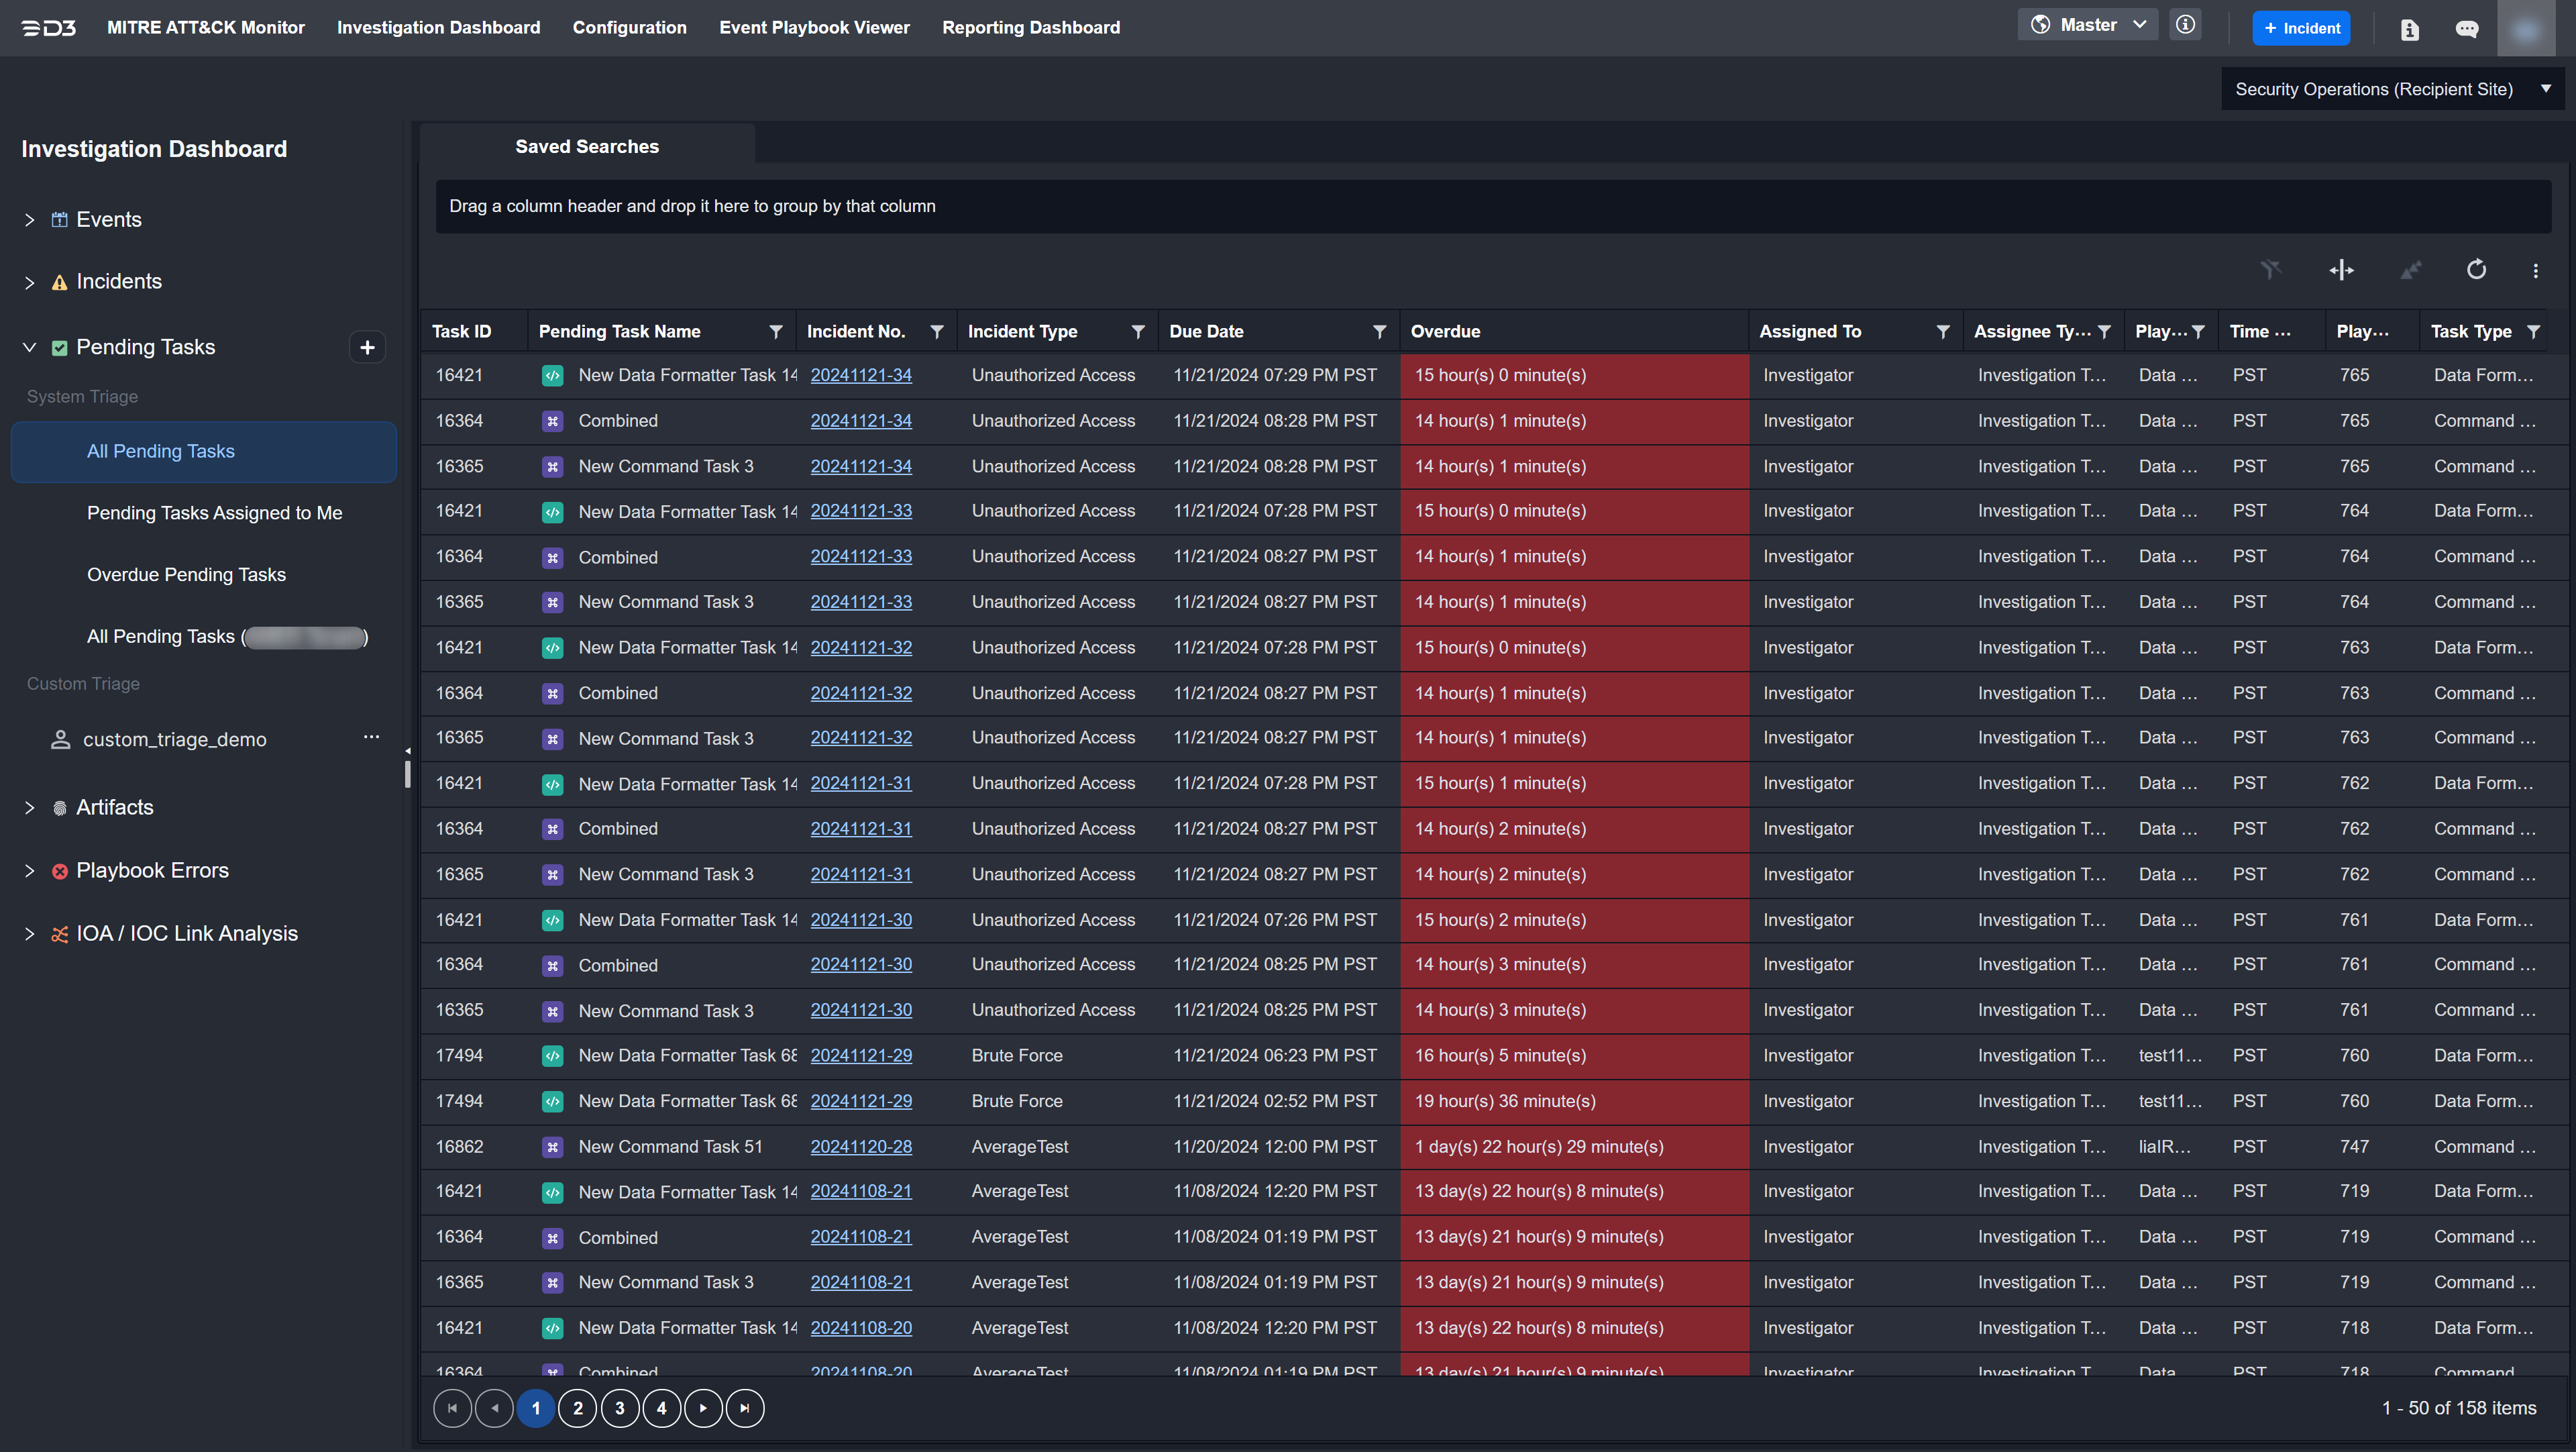Viewport: 2576px width, 1452px height.
Task: Open the Security Operations site dropdown
Action: coord(2391,89)
